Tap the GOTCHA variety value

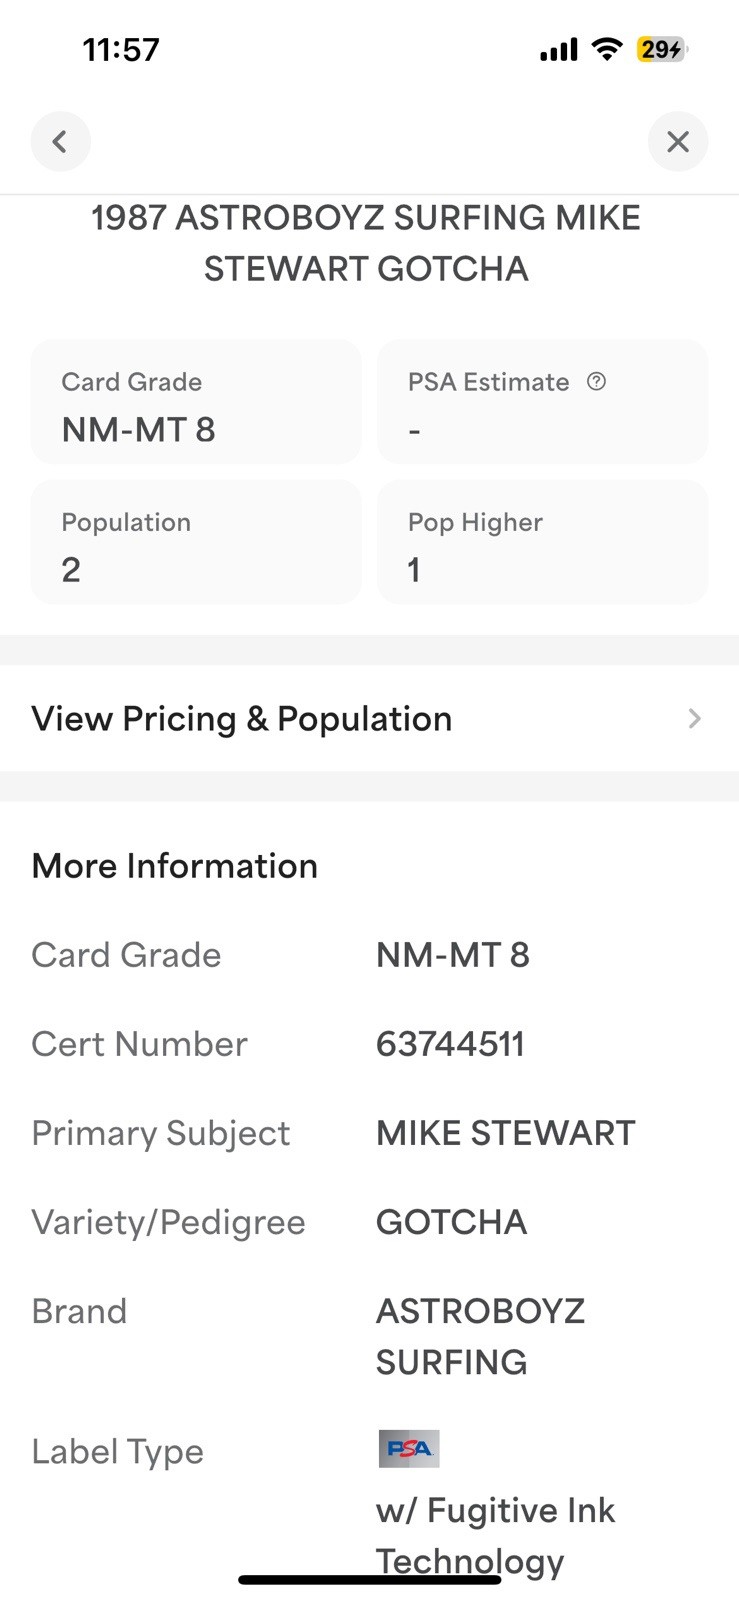(451, 1222)
